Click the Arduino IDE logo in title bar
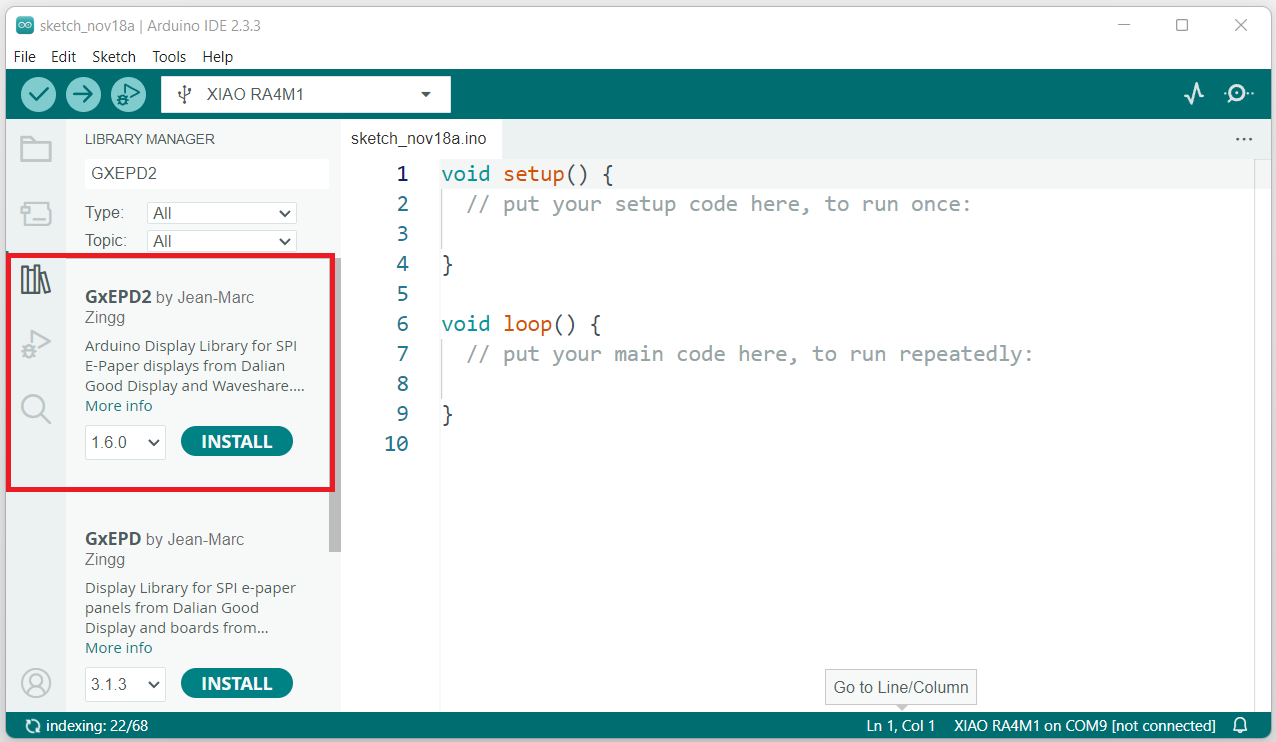The height and width of the screenshot is (742, 1276). [x=25, y=25]
